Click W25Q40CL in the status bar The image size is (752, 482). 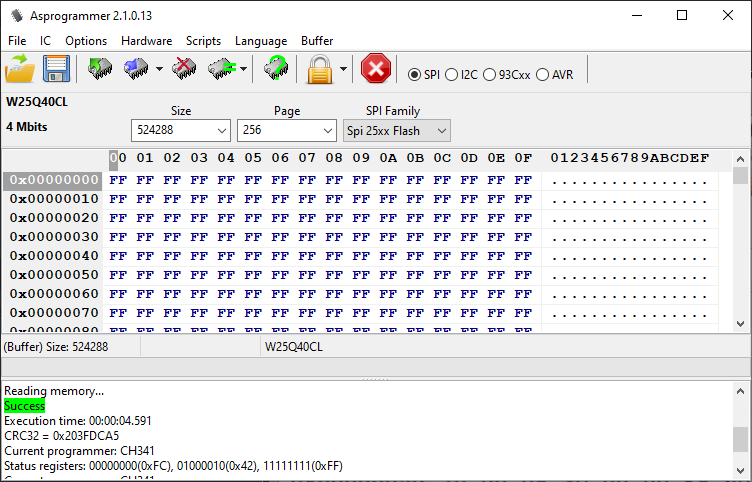pos(294,347)
